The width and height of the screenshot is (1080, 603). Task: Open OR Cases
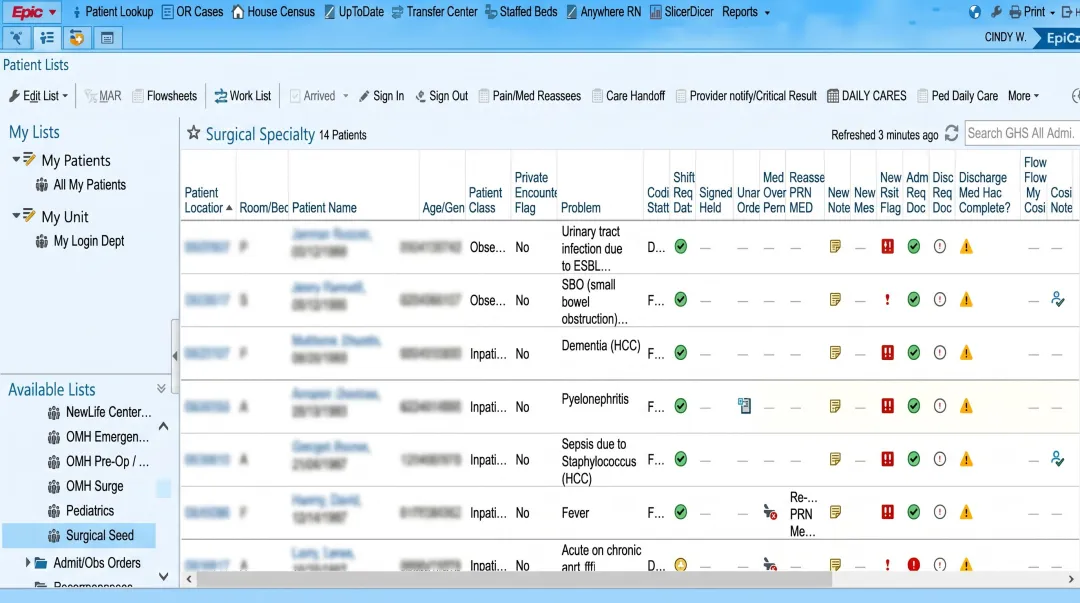click(192, 12)
